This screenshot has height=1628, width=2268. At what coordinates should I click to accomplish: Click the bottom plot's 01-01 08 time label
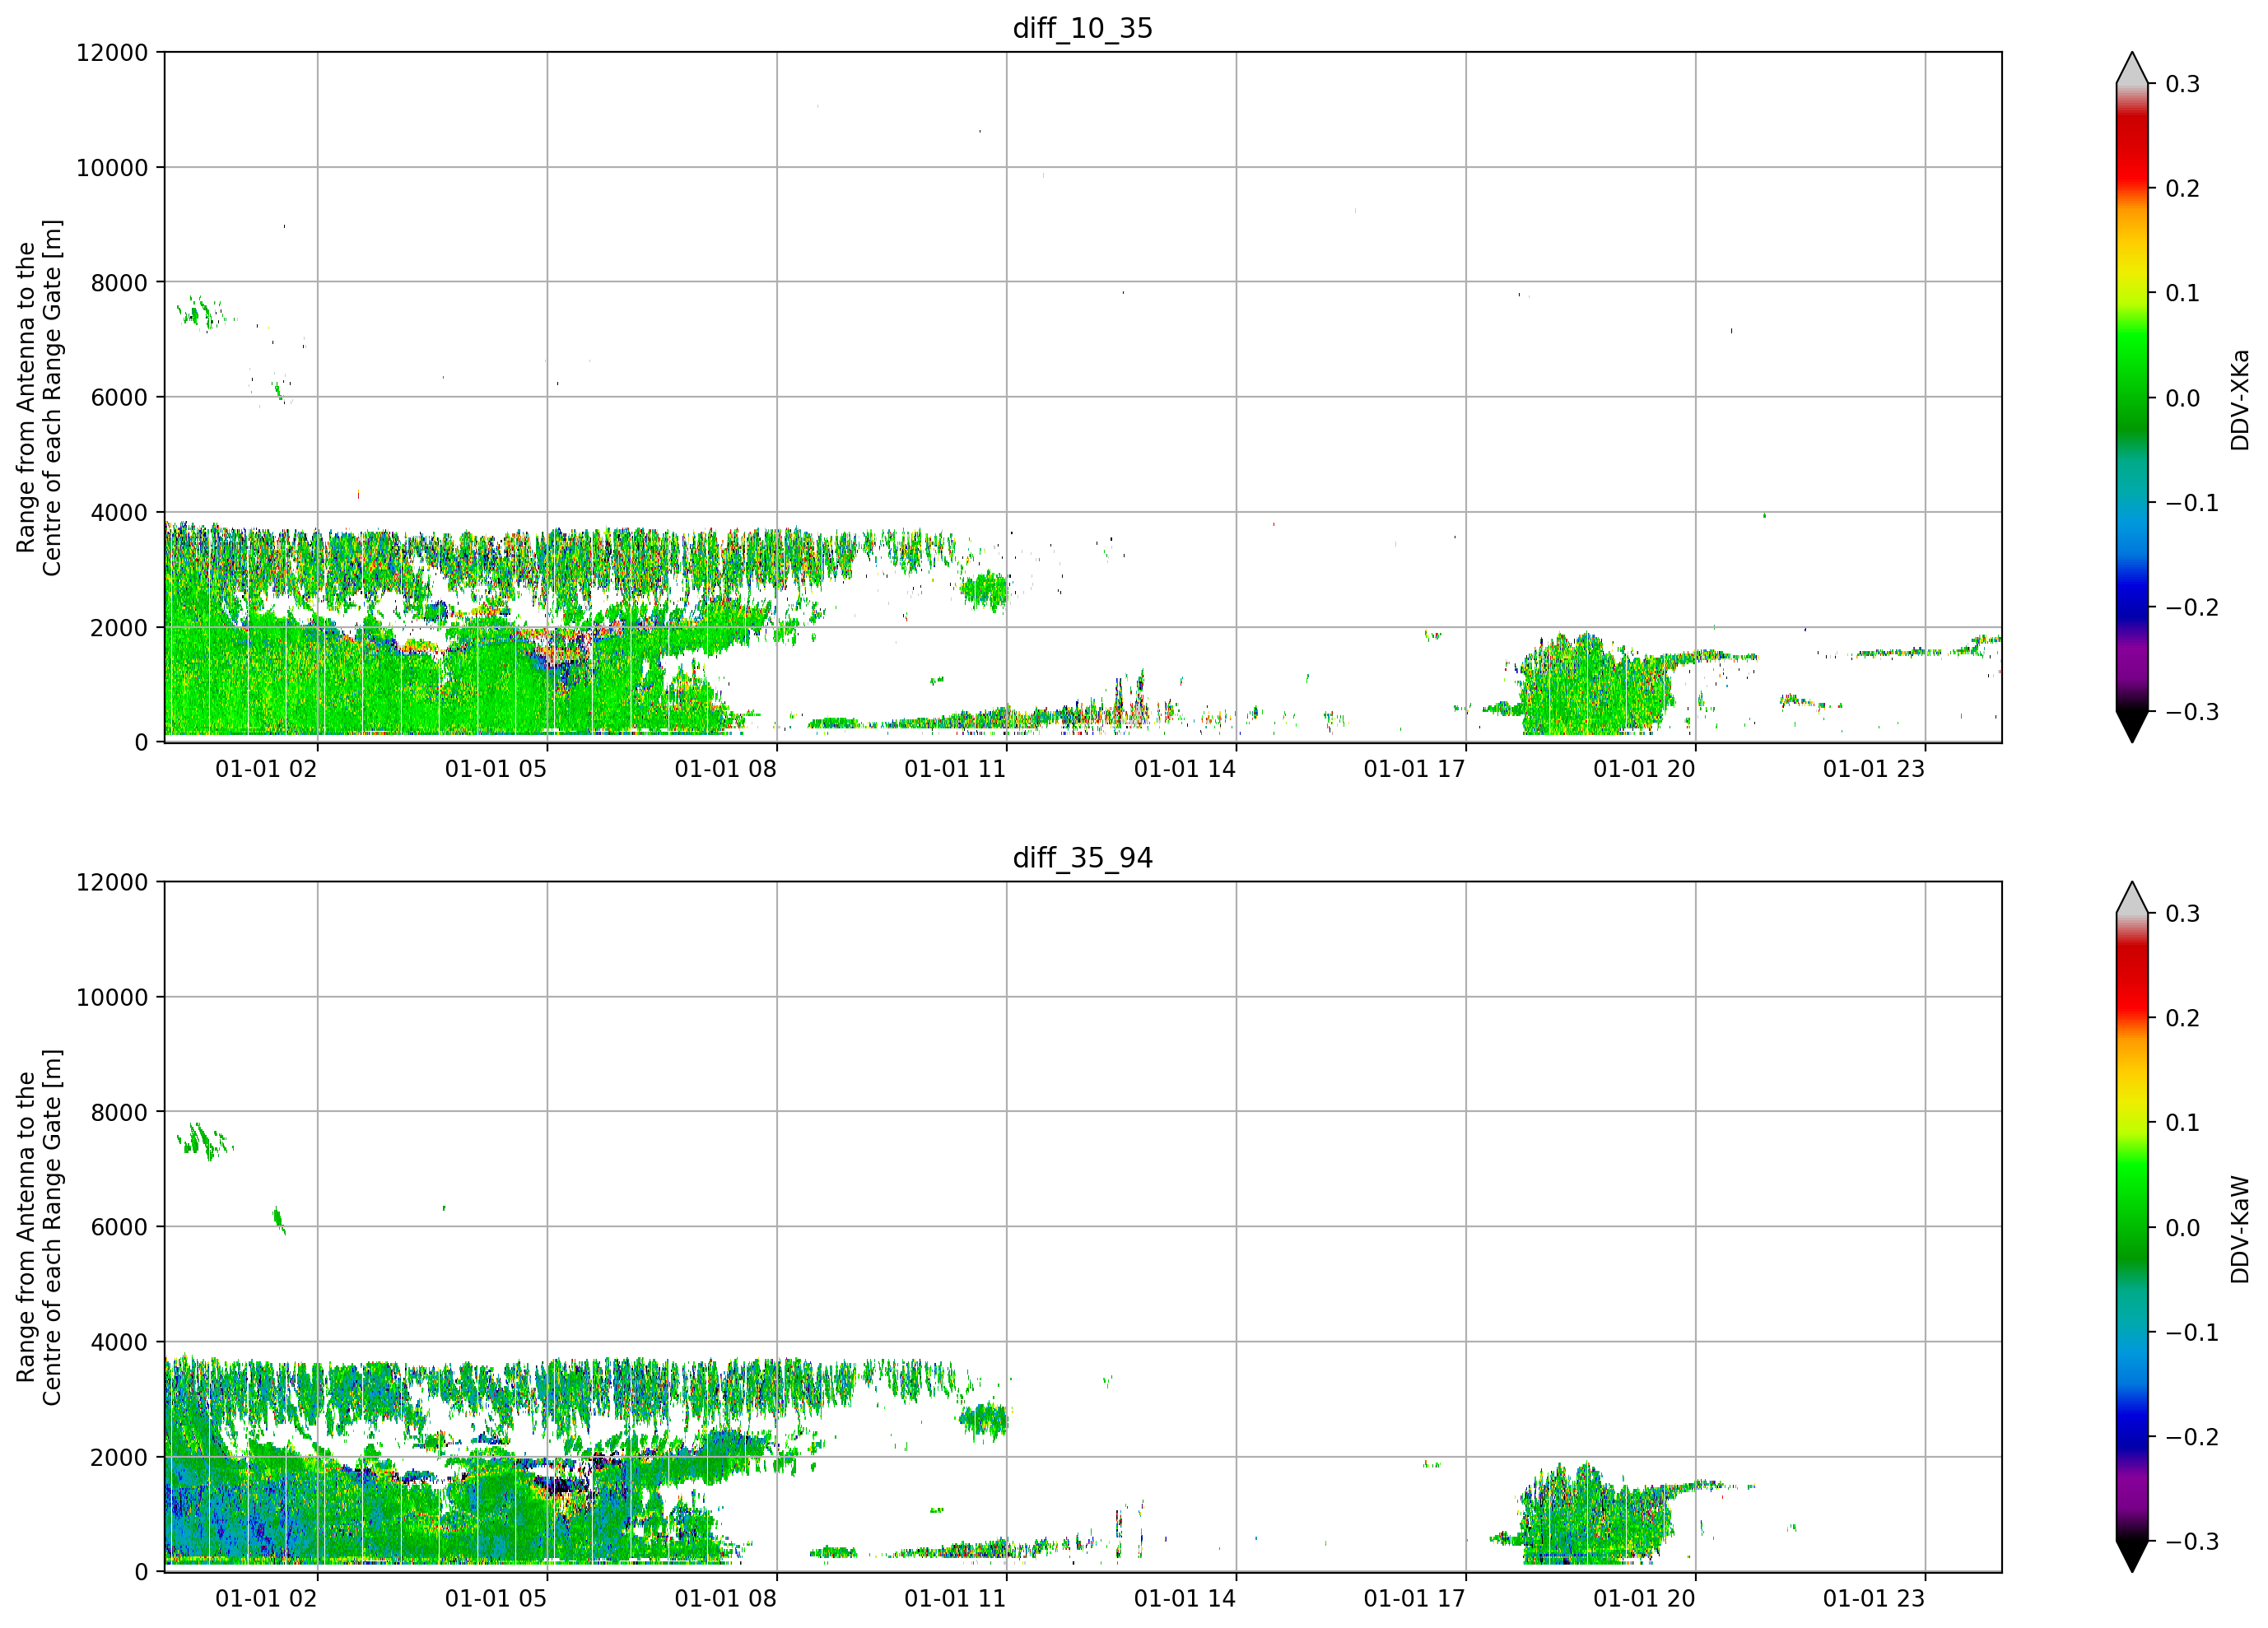point(725,1598)
